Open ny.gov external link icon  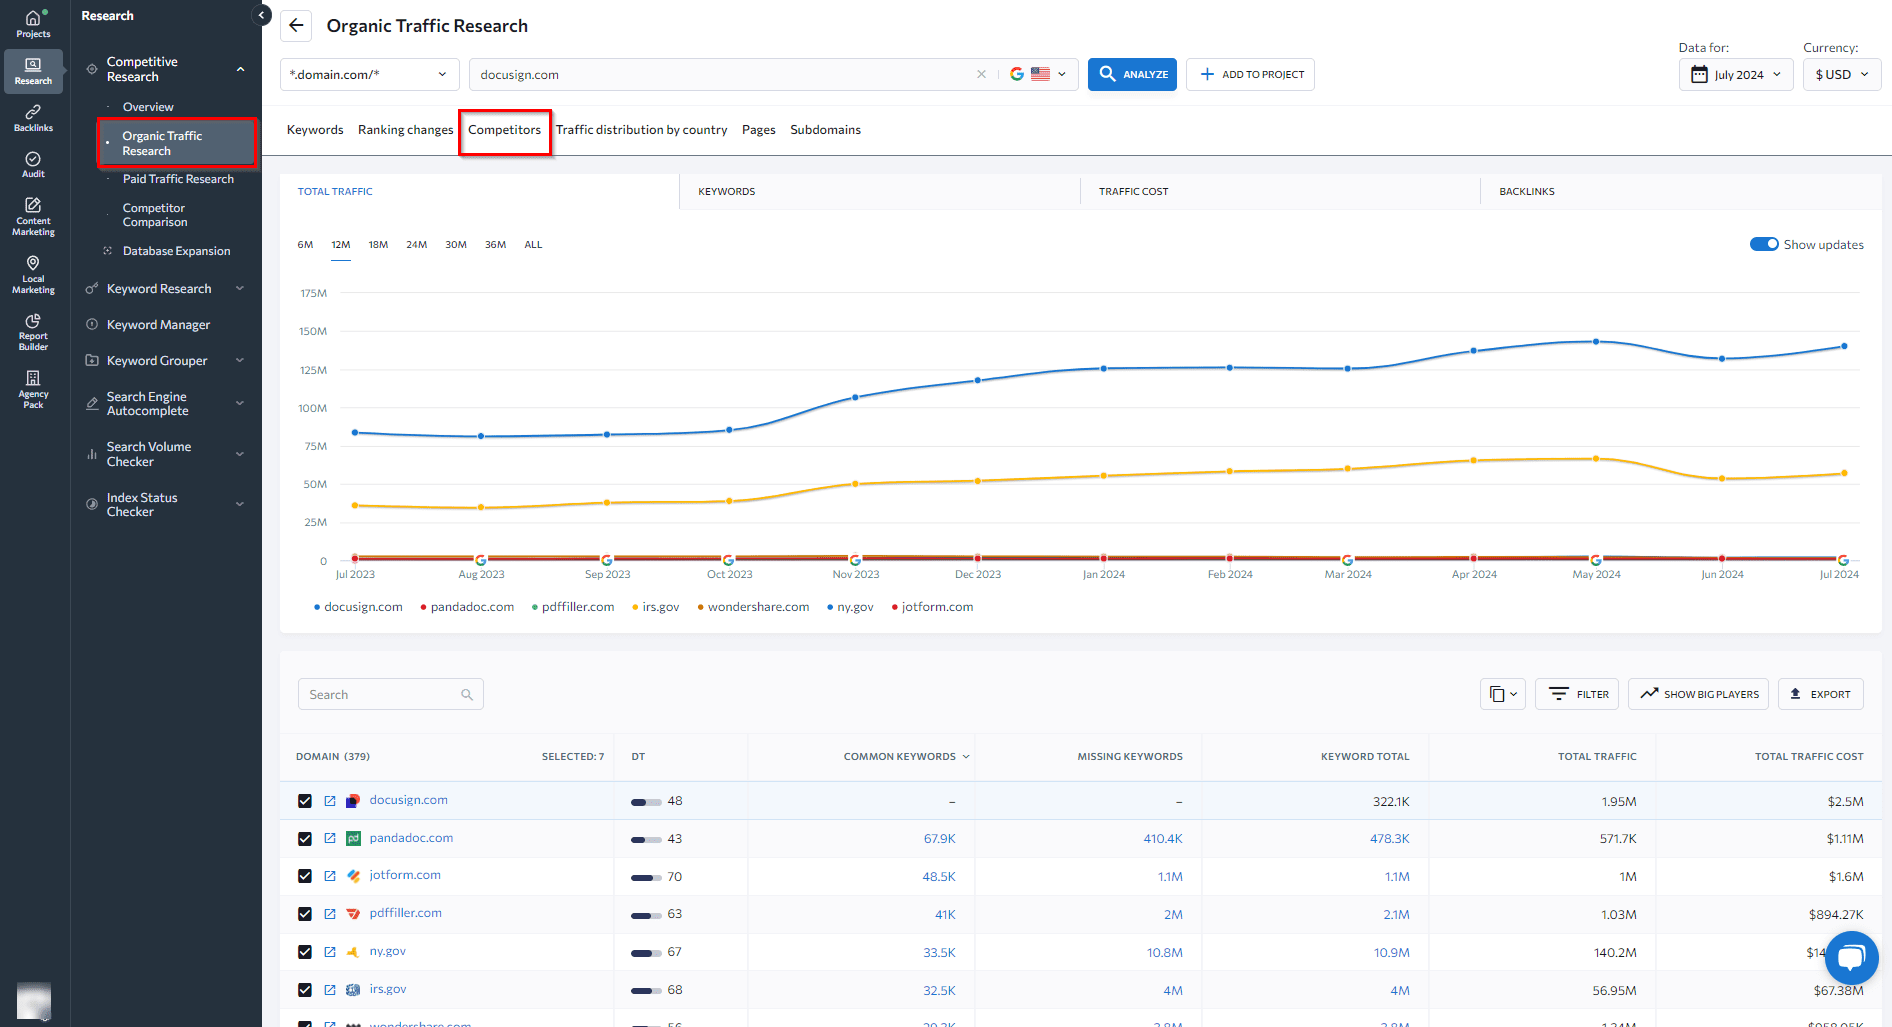click(330, 952)
